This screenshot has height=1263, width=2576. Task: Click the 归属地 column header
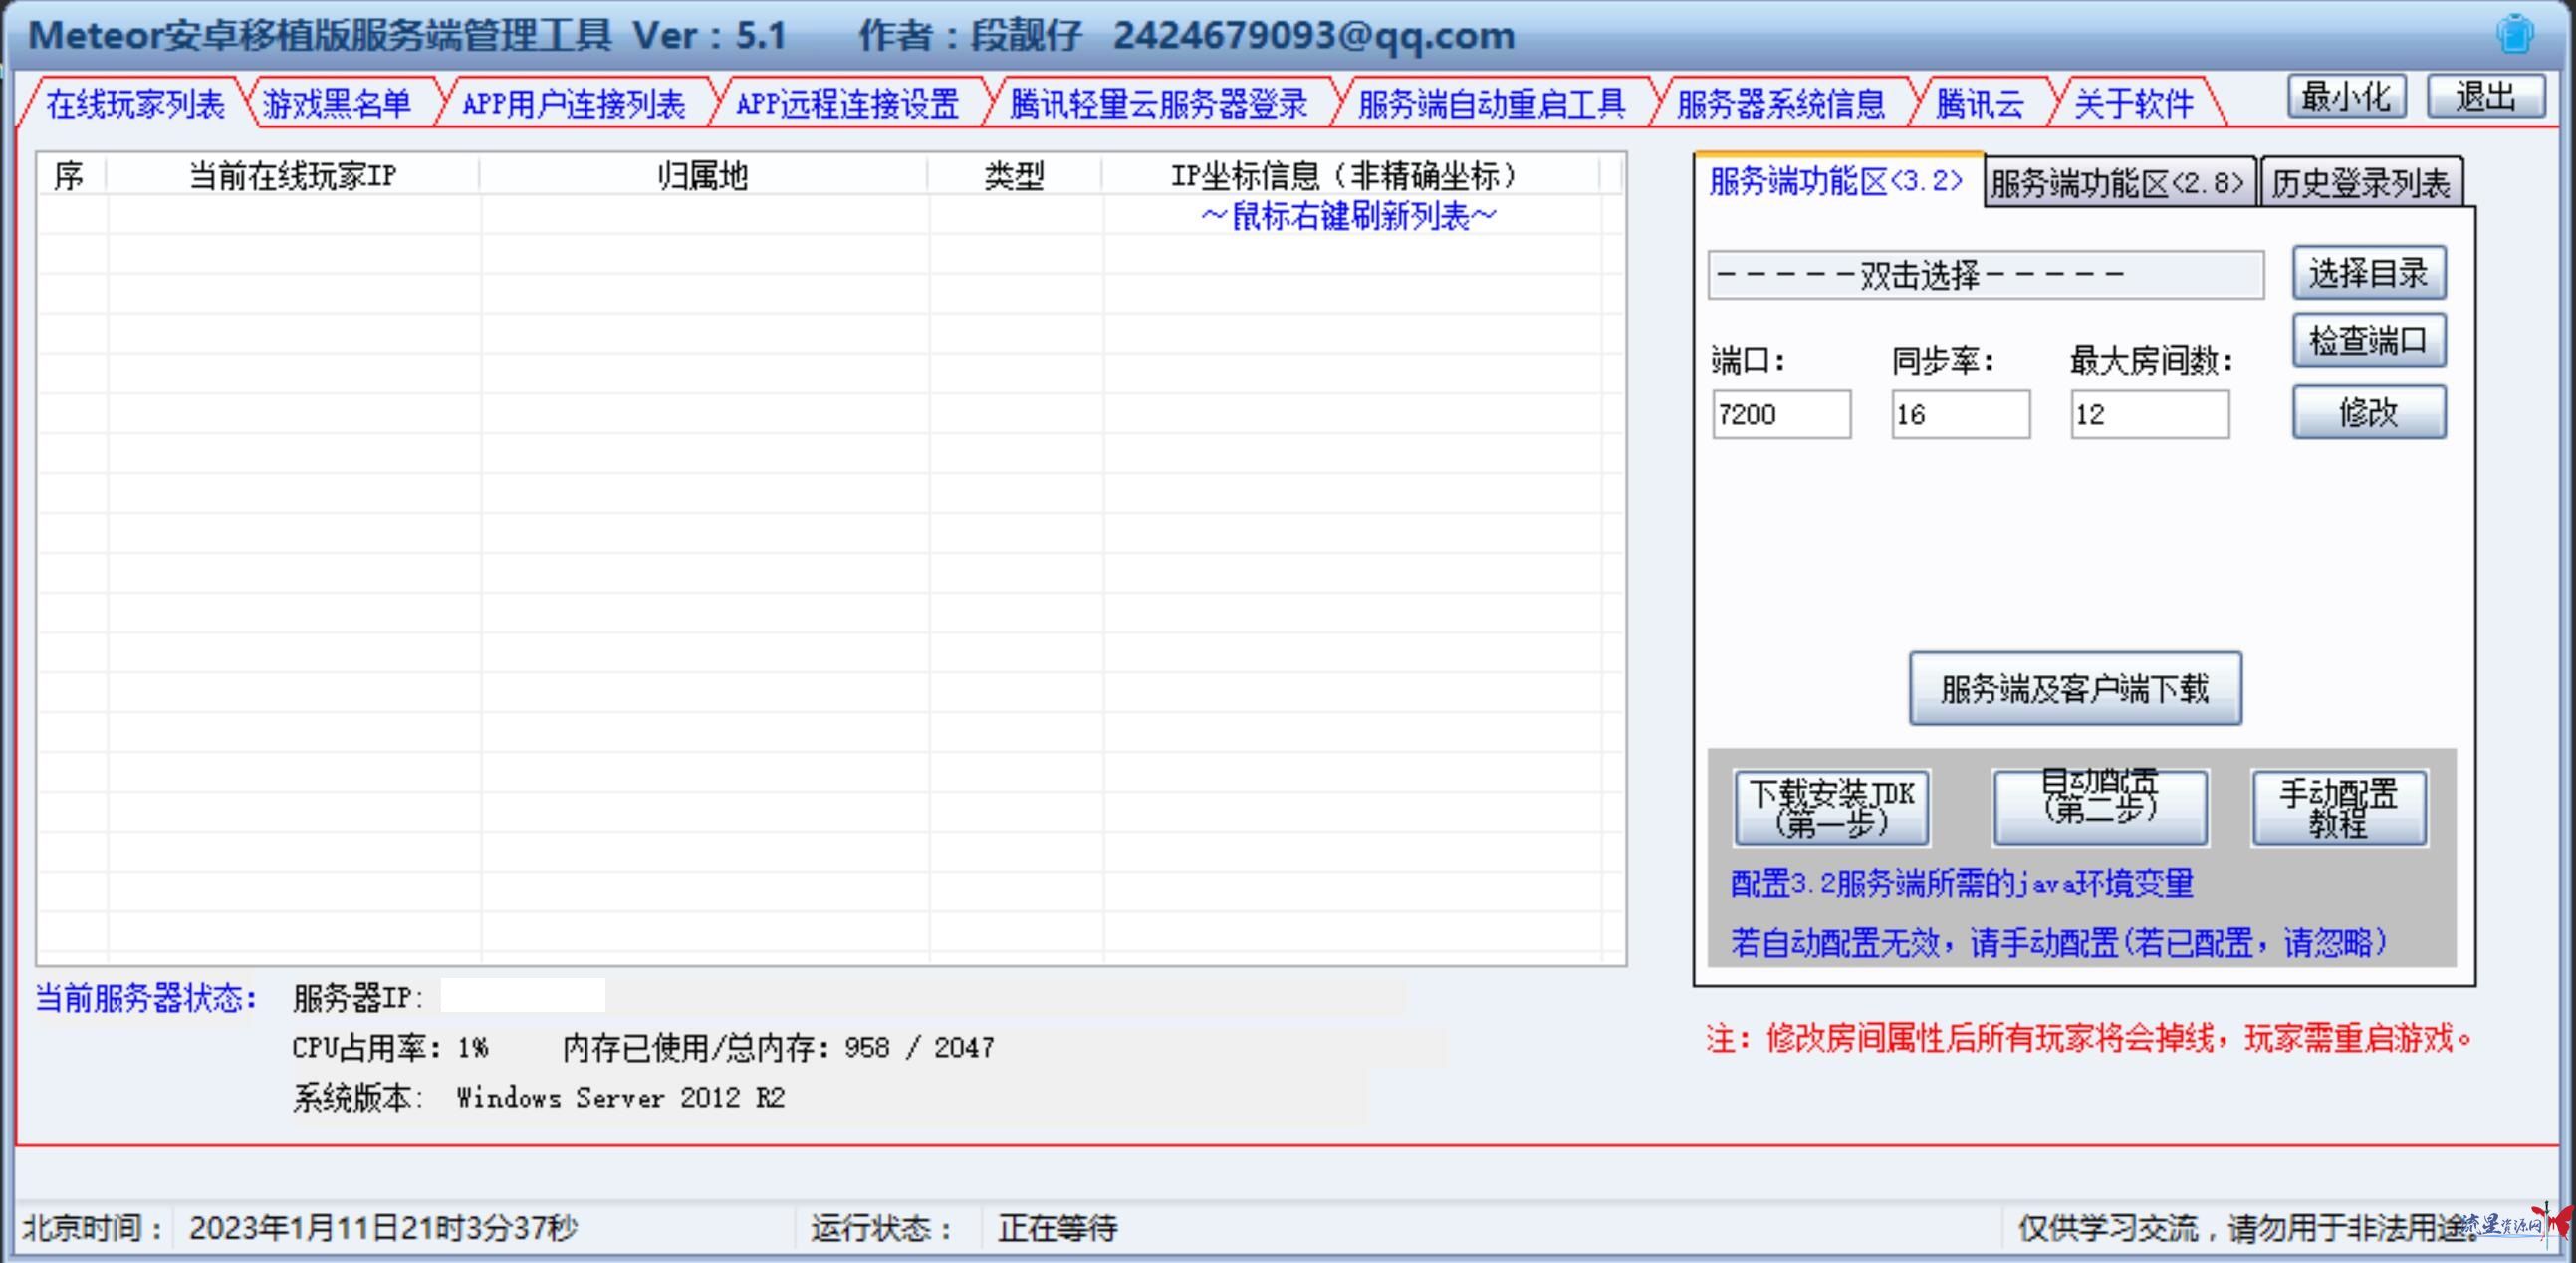(x=704, y=176)
